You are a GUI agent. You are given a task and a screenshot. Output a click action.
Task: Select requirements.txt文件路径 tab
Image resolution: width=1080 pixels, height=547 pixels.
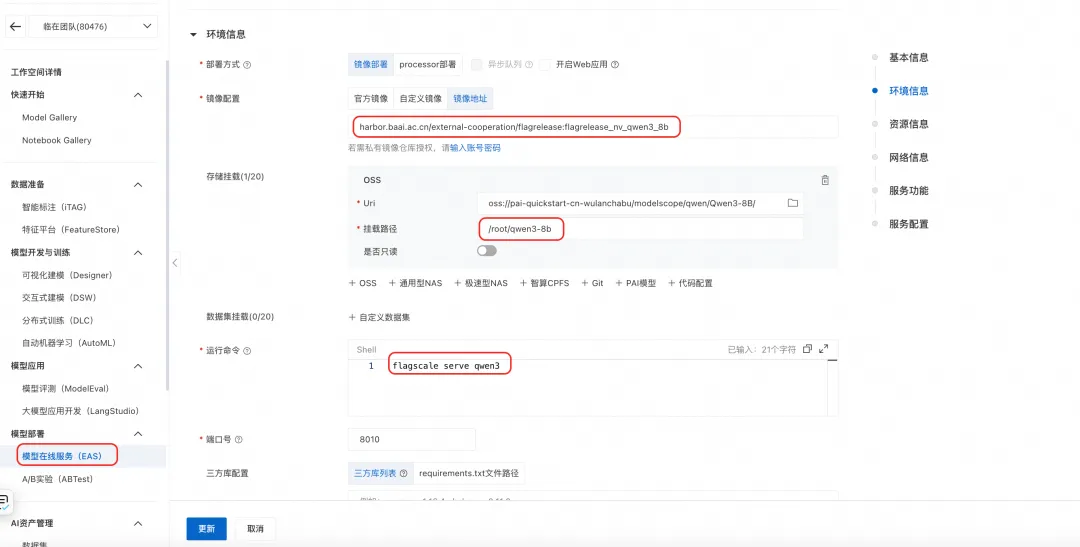[x=468, y=473]
